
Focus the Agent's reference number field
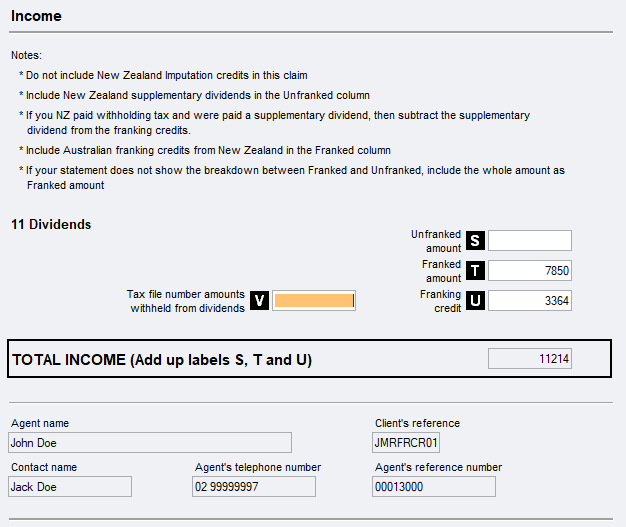tap(434, 487)
